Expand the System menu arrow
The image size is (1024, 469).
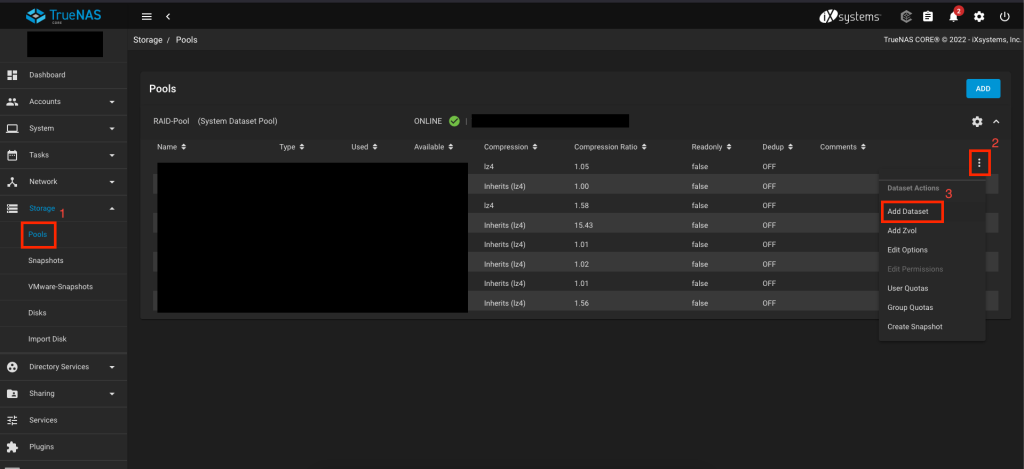click(112, 129)
